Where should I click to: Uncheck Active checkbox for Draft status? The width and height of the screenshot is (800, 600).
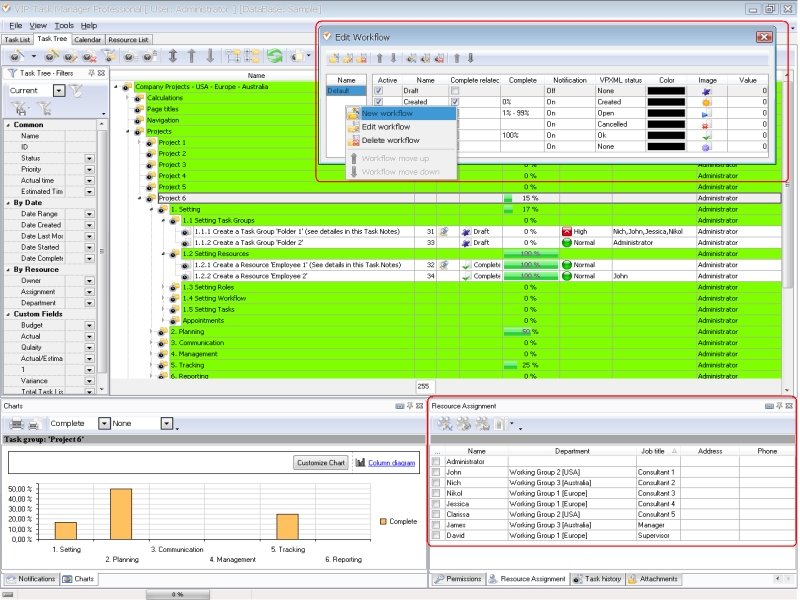tap(379, 91)
